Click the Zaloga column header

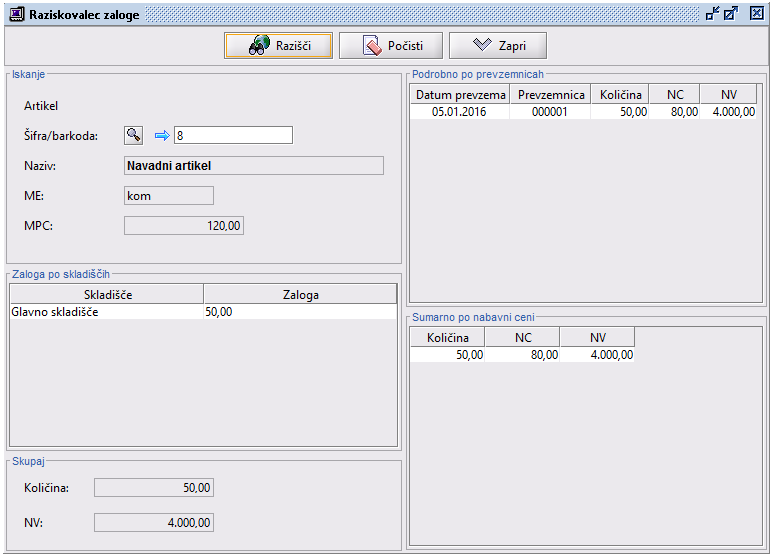pyautogui.click(x=300, y=294)
